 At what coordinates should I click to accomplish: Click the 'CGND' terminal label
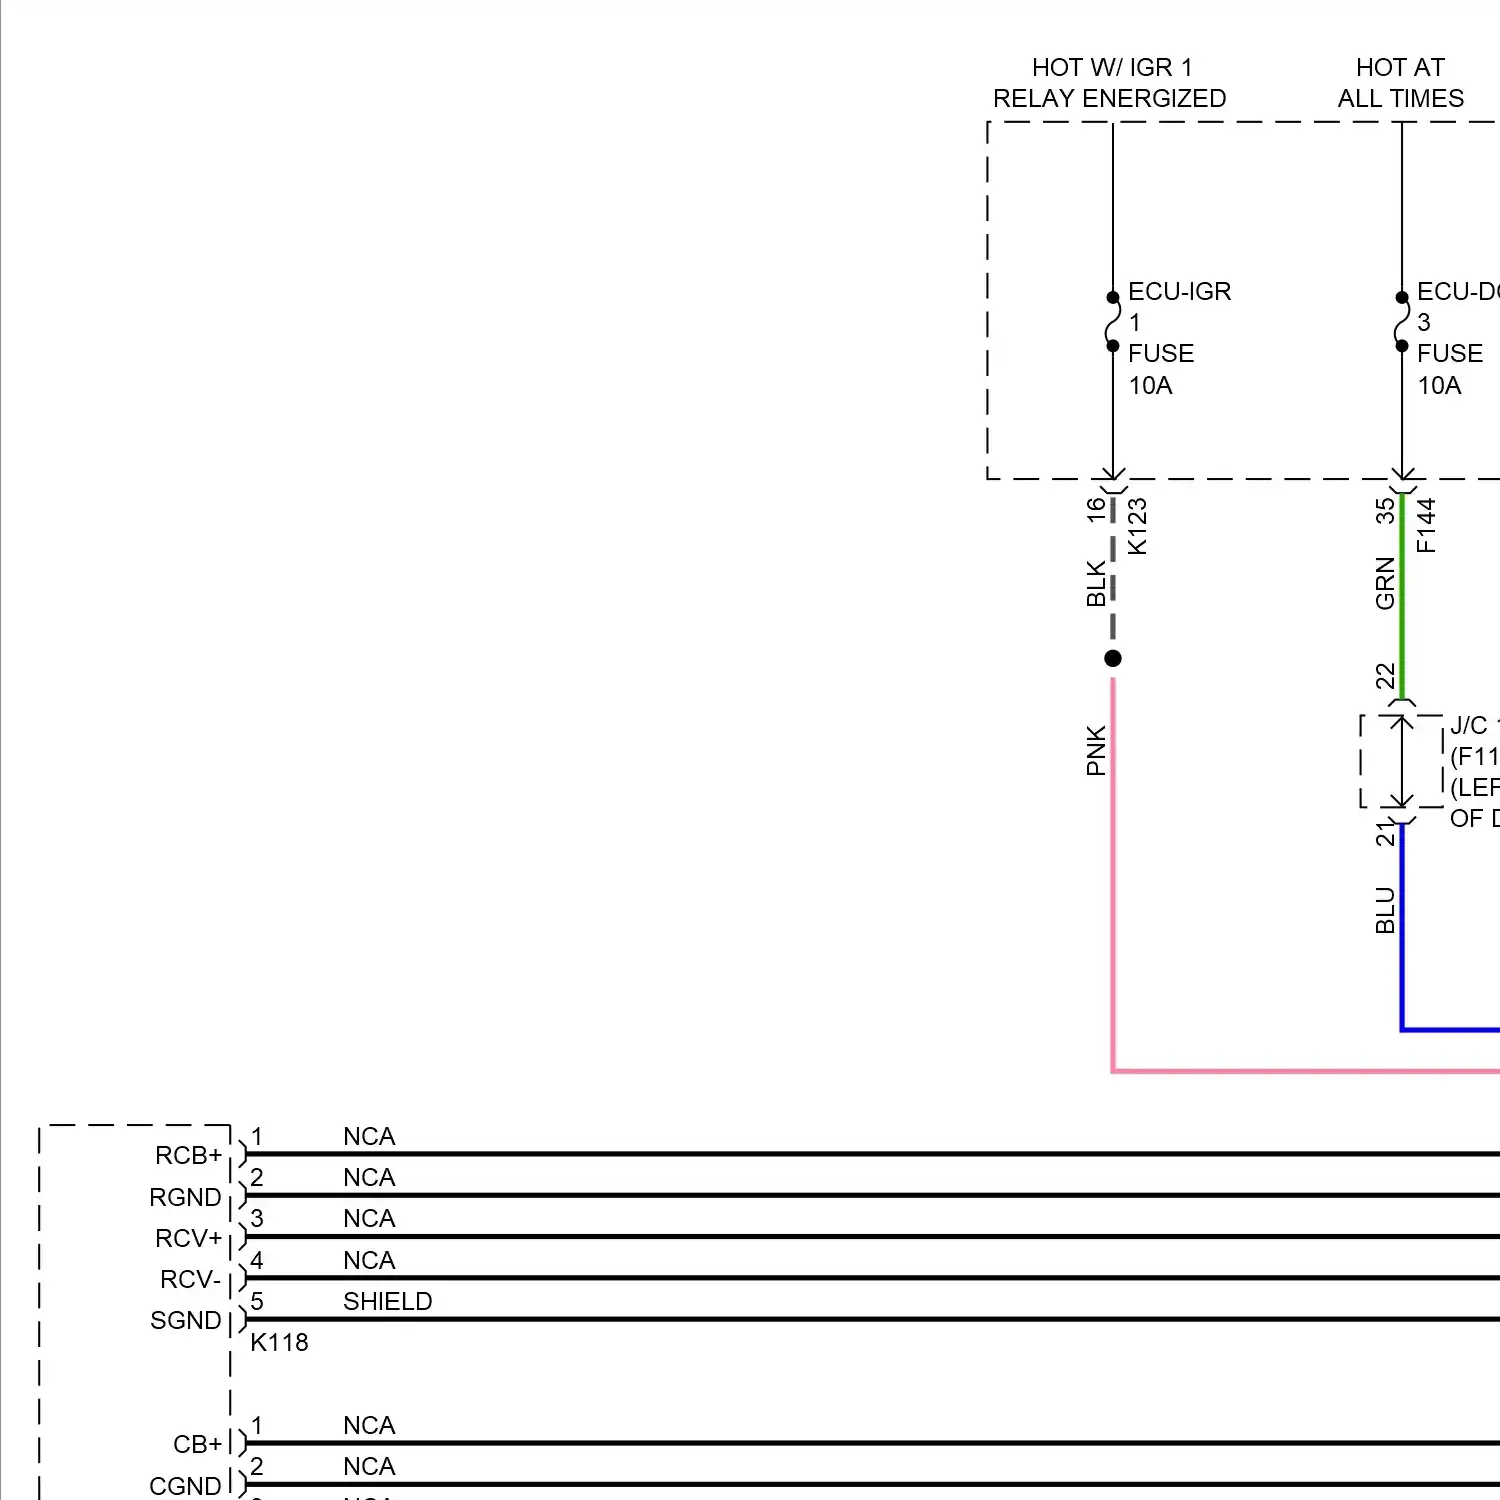click(x=185, y=1486)
